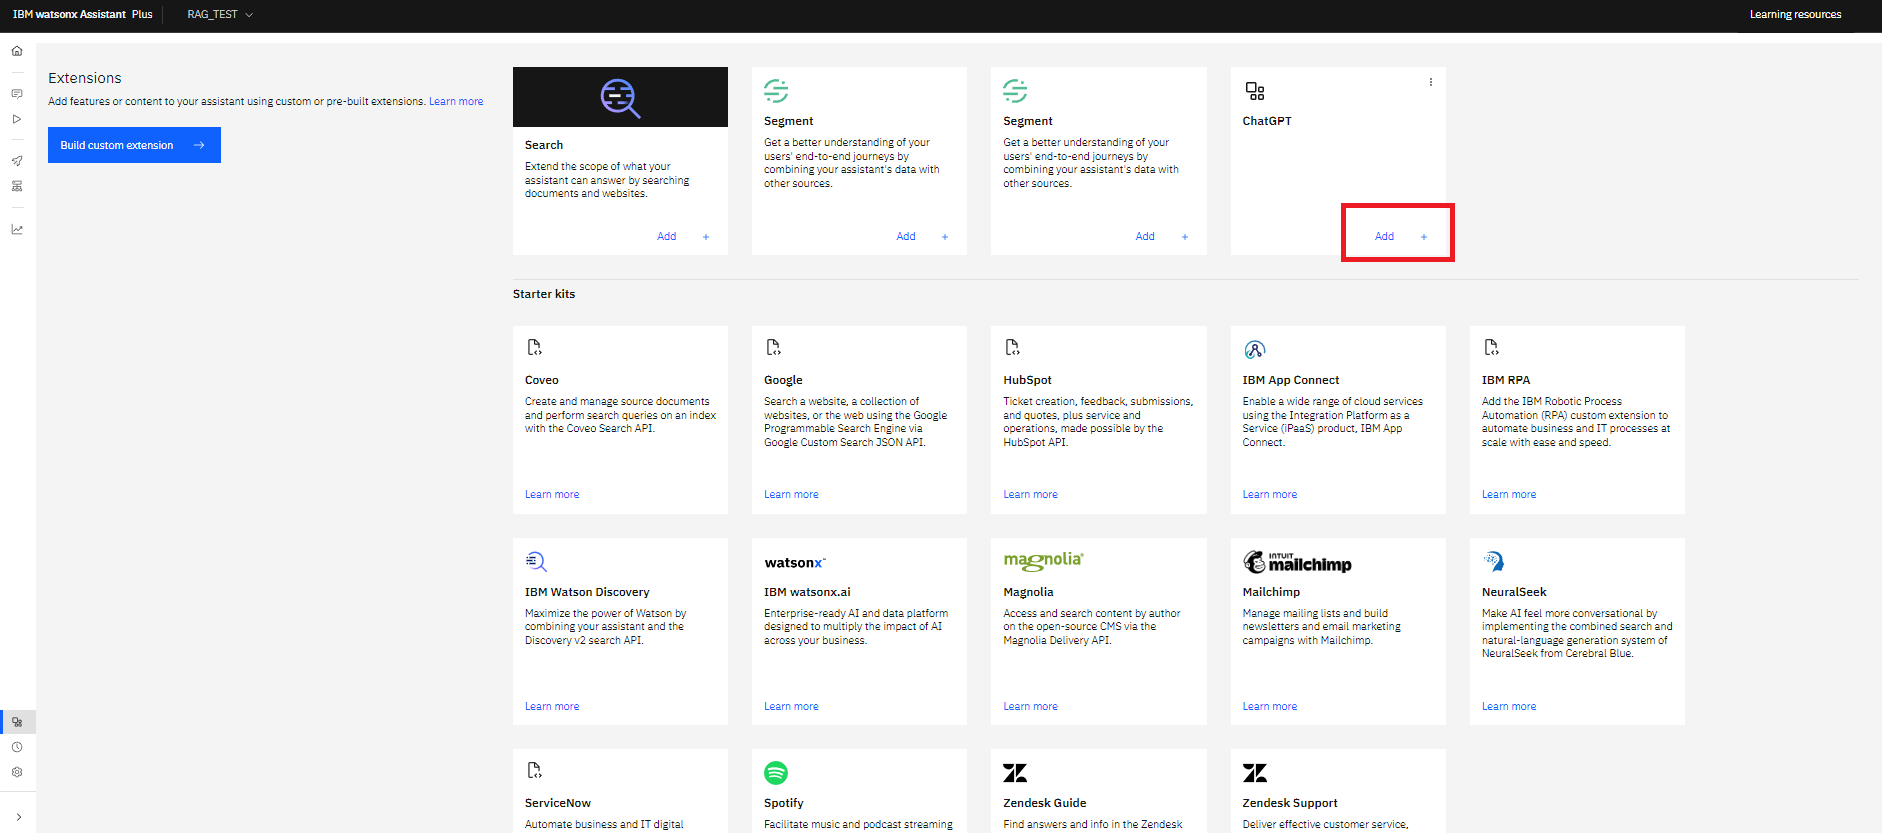This screenshot has width=1882, height=833.
Task: Click the watsonx logo
Action: (795, 563)
